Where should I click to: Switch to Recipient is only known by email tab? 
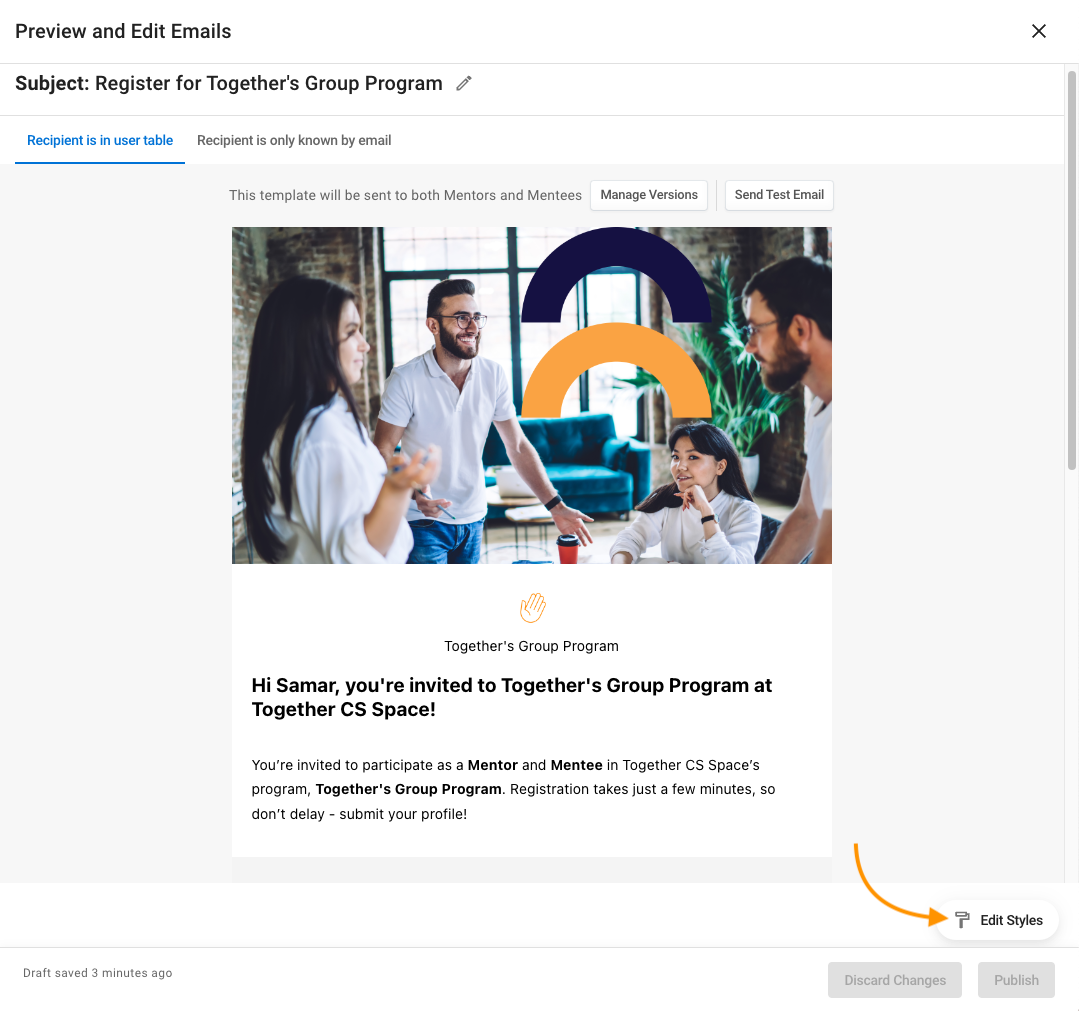click(x=294, y=140)
